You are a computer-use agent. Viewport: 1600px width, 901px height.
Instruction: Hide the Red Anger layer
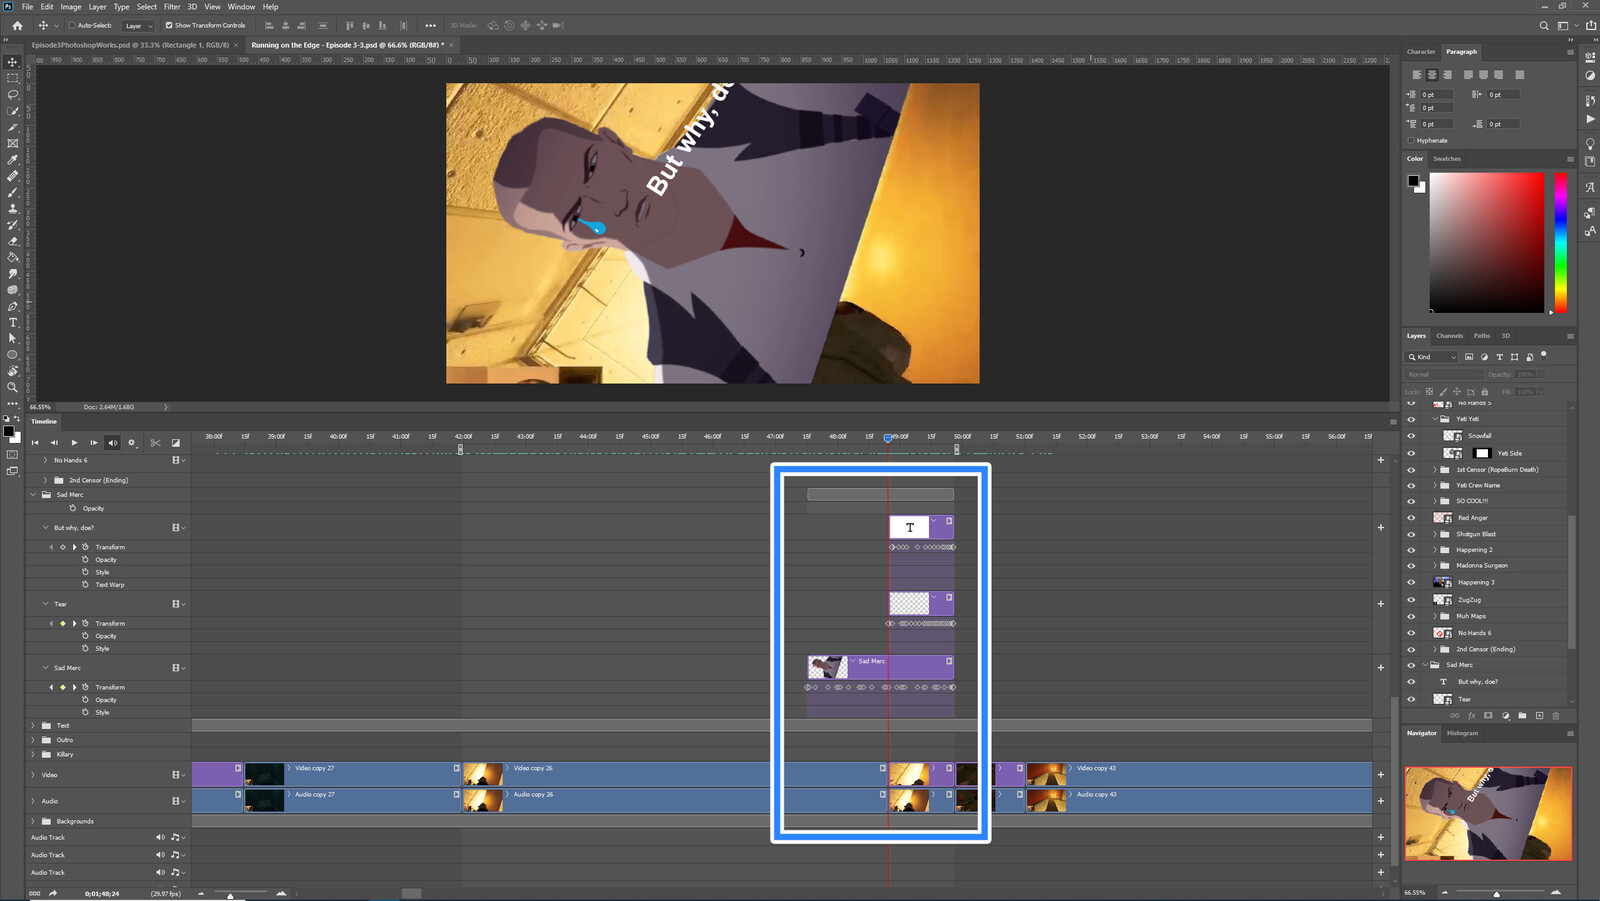pos(1411,518)
